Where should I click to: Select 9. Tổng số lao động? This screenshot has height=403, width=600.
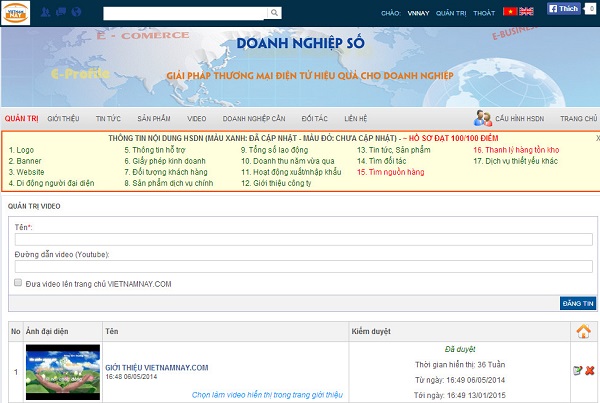click(x=274, y=150)
